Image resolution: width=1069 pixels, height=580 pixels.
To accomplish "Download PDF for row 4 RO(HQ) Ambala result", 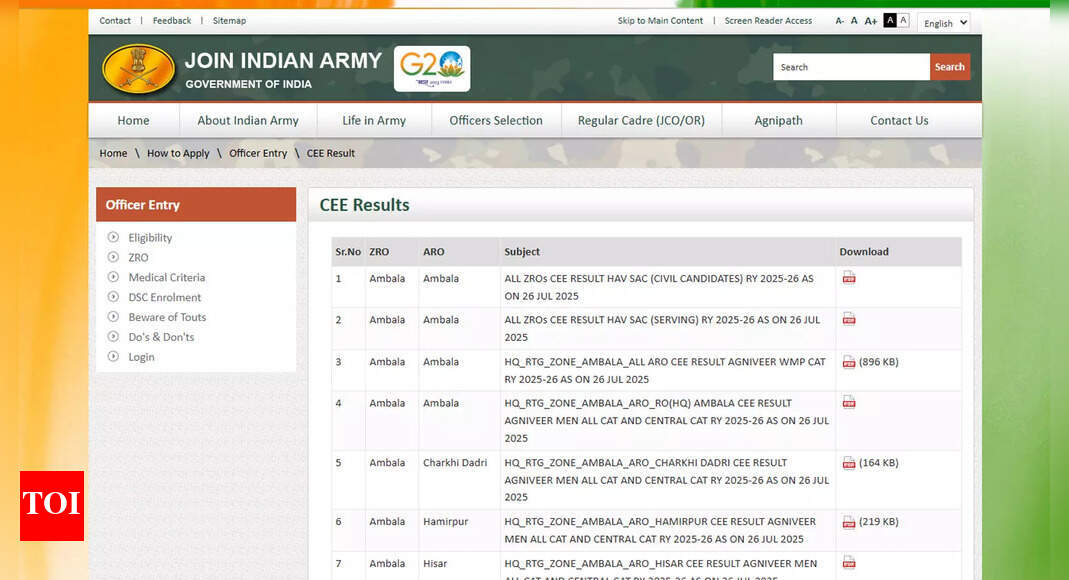I will click(x=849, y=402).
